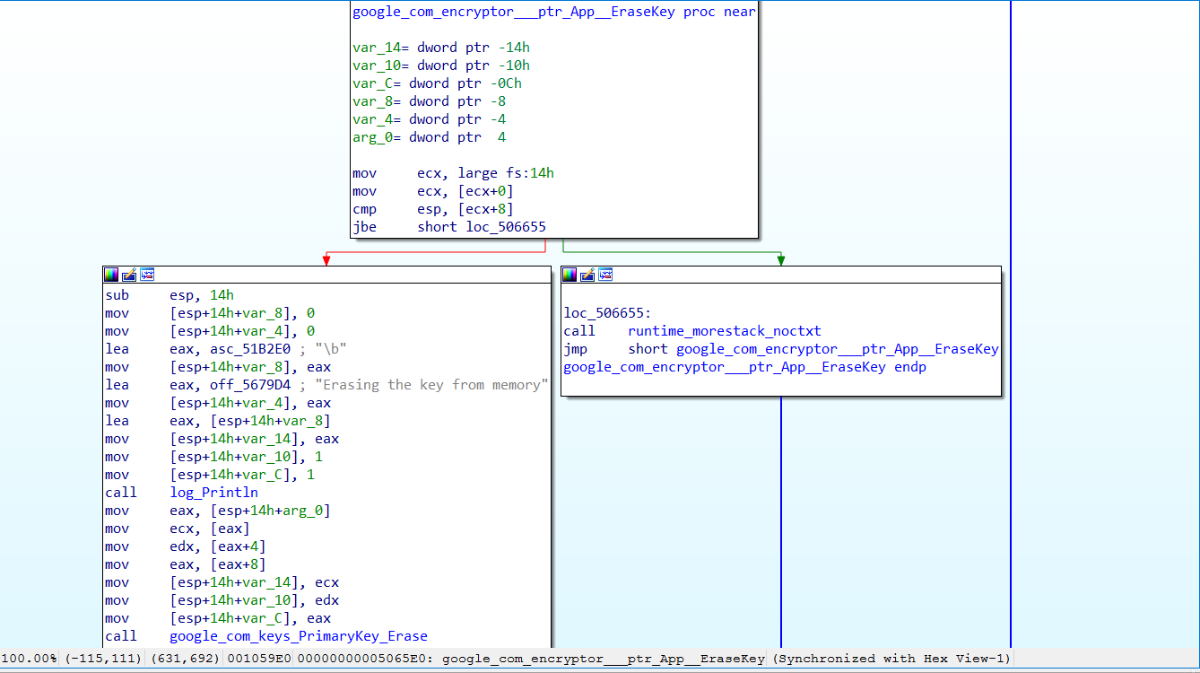Select the var_8 dword ptr -8 definition
The image size is (1200, 673).
tap(429, 102)
